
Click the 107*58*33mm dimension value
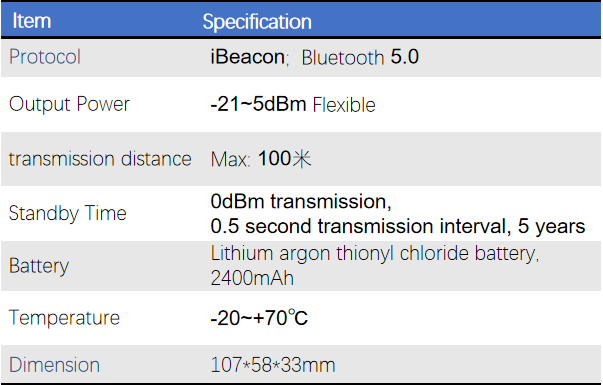click(273, 365)
